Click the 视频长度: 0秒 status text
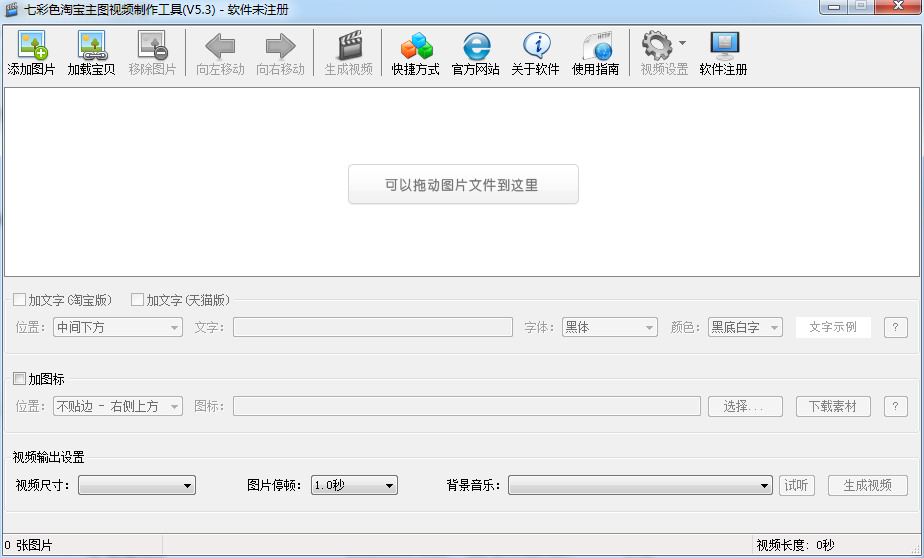Screen dimensions: 924x558 click(x=796, y=546)
